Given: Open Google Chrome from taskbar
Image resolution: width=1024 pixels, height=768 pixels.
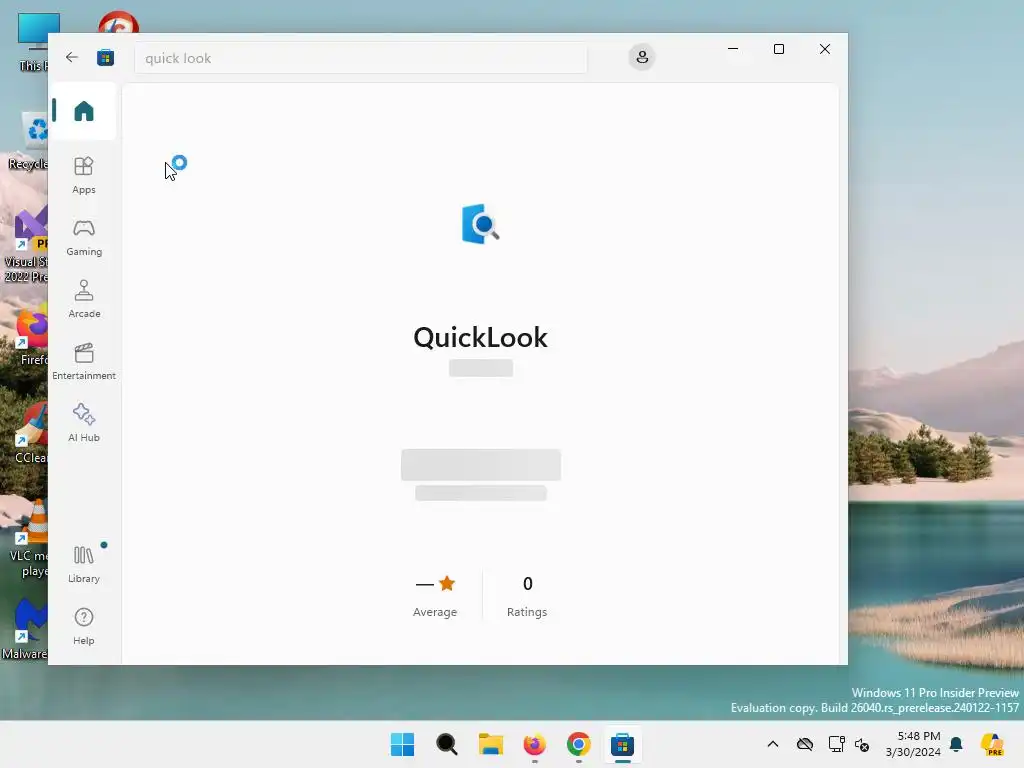Looking at the screenshot, I should click(579, 744).
